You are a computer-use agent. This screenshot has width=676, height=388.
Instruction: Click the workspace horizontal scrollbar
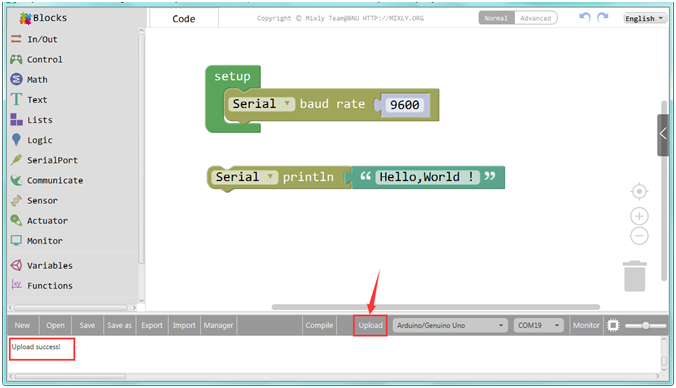coord(435,307)
